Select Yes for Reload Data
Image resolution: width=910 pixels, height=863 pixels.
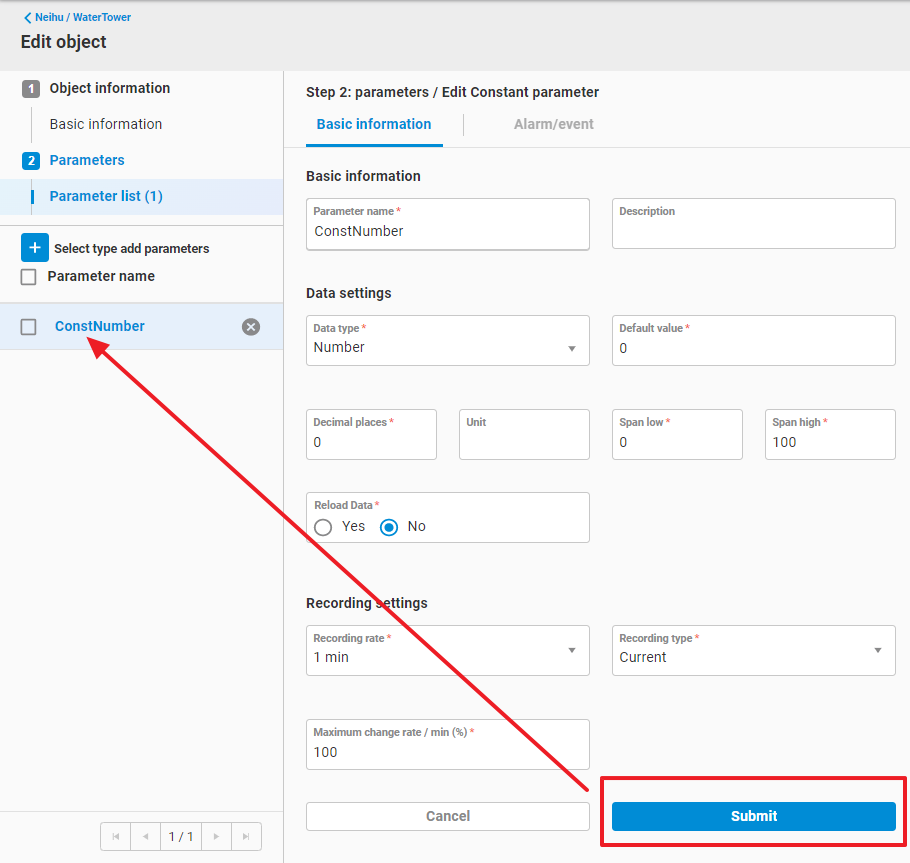click(x=323, y=527)
